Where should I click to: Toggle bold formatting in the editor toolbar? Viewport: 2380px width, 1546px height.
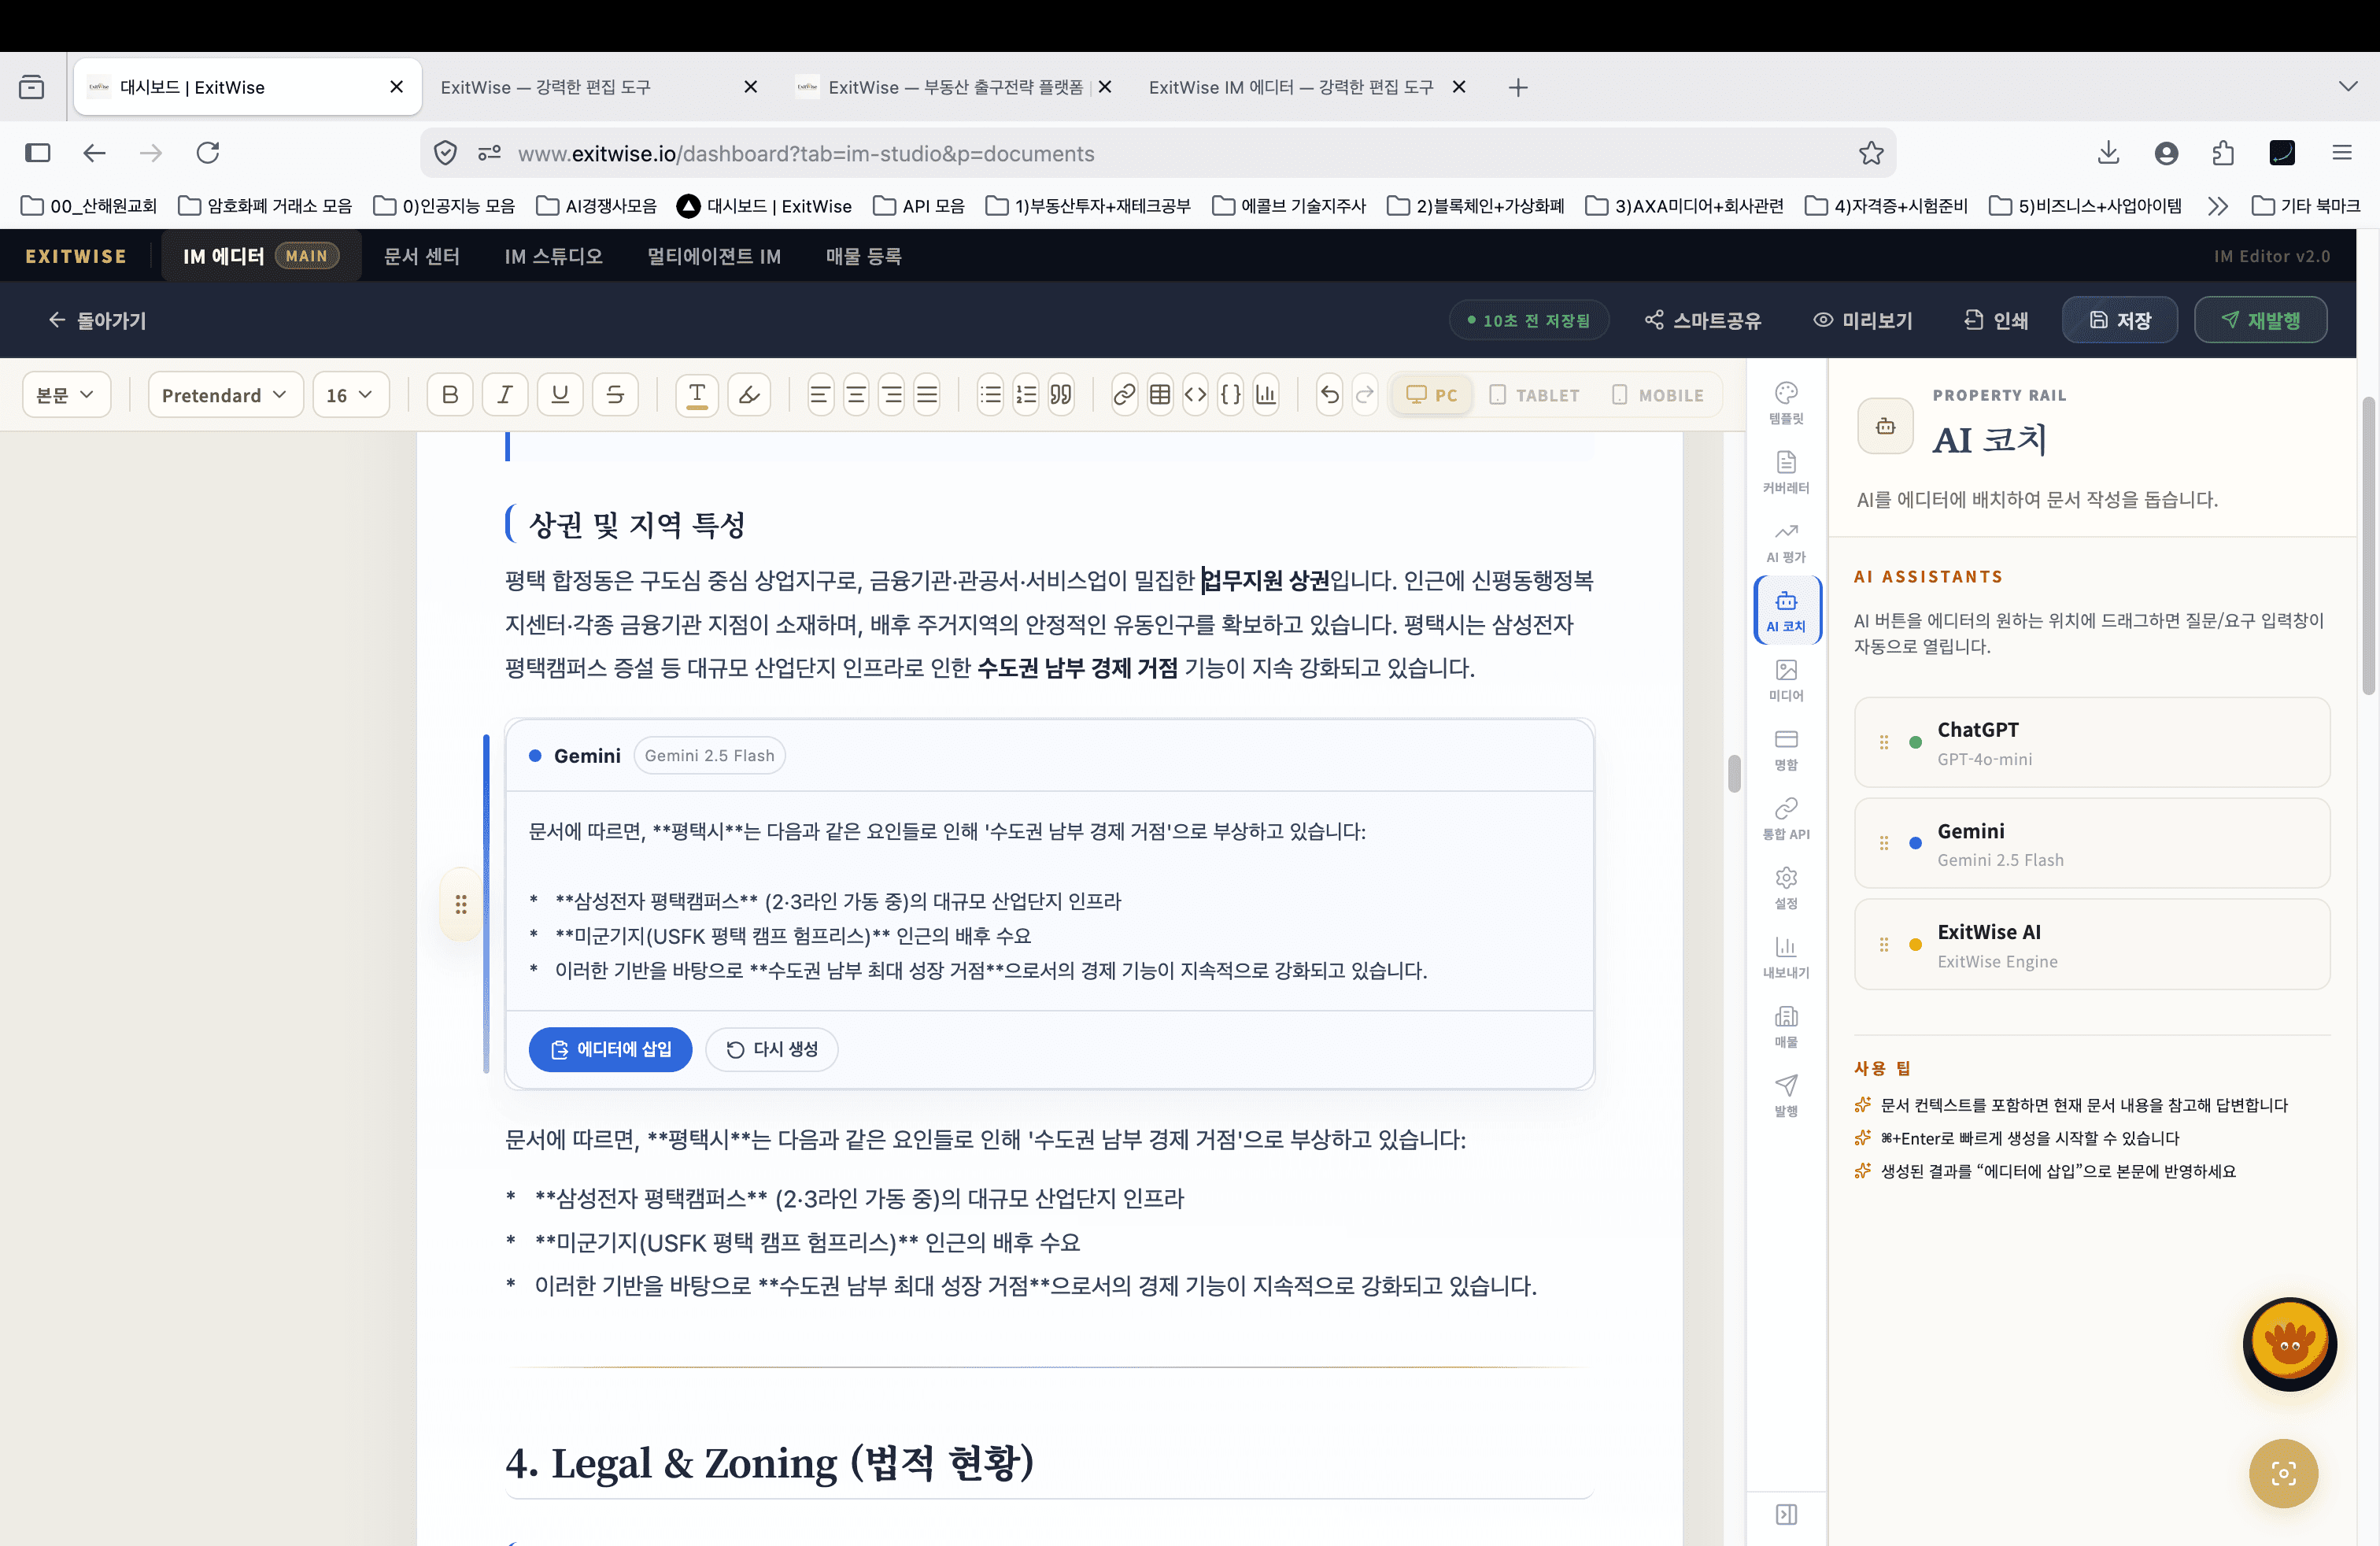[x=450, y=394]
